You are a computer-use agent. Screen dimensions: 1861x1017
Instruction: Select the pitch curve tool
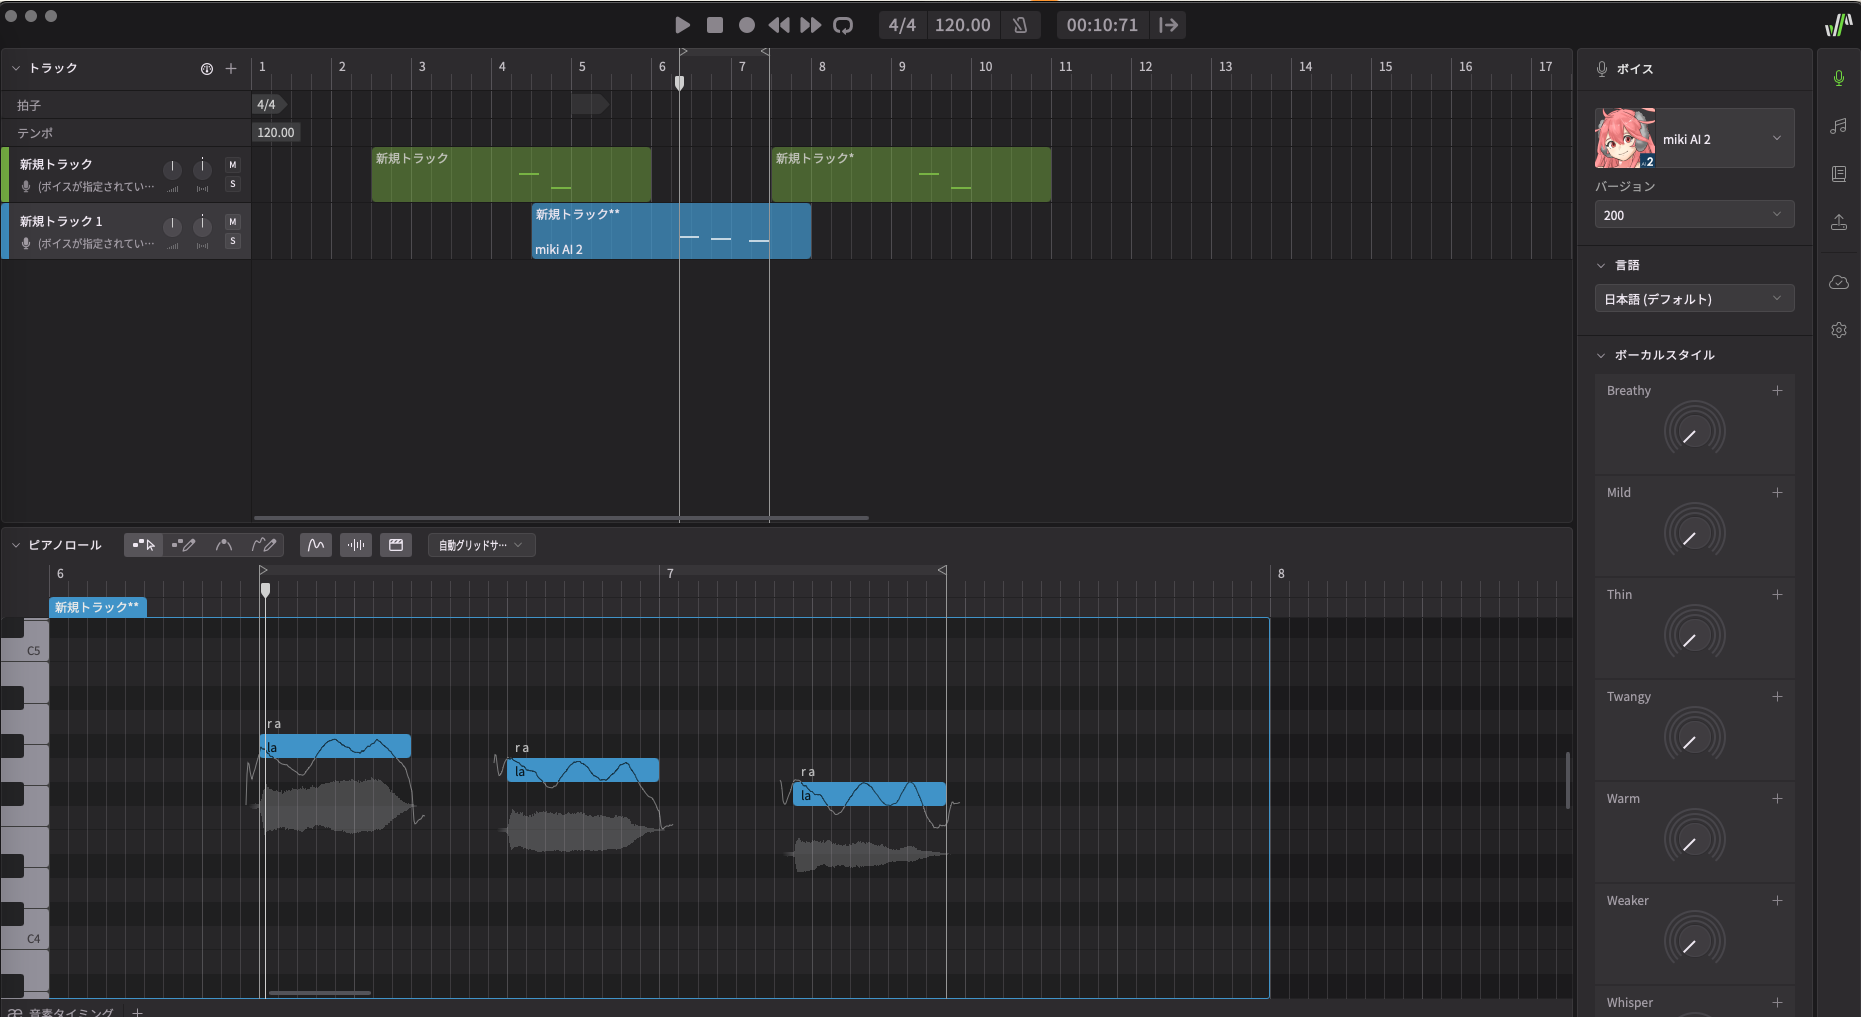click(224, 545)
